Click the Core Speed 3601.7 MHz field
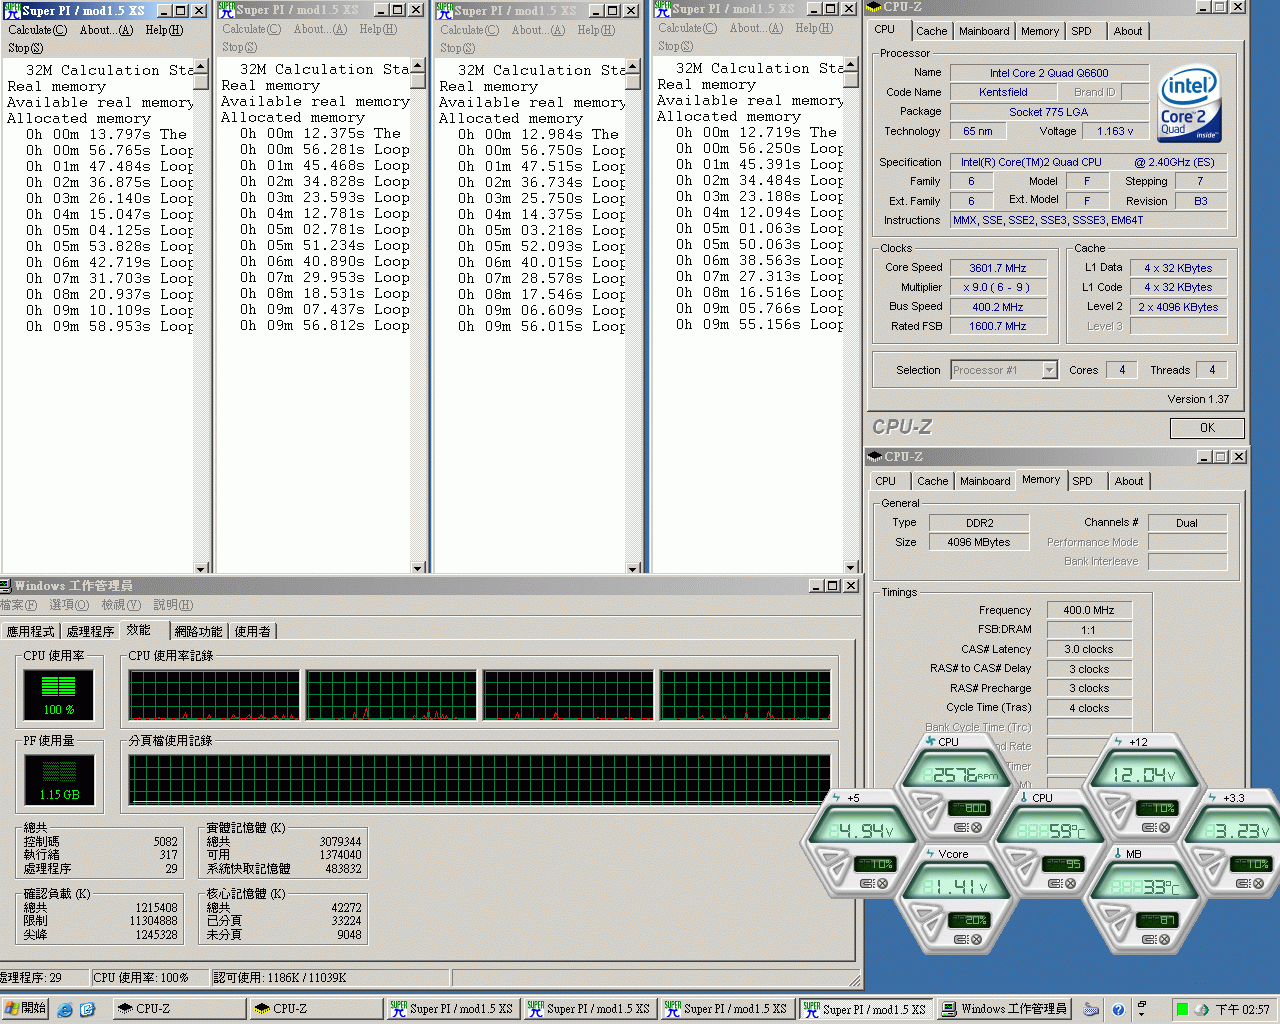 998,268
